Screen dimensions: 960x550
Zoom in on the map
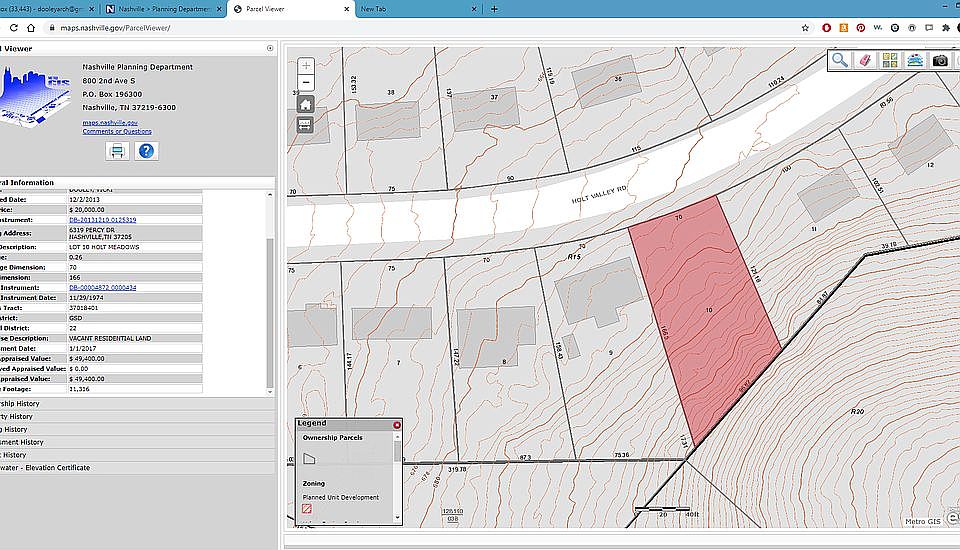click(306, 66)
